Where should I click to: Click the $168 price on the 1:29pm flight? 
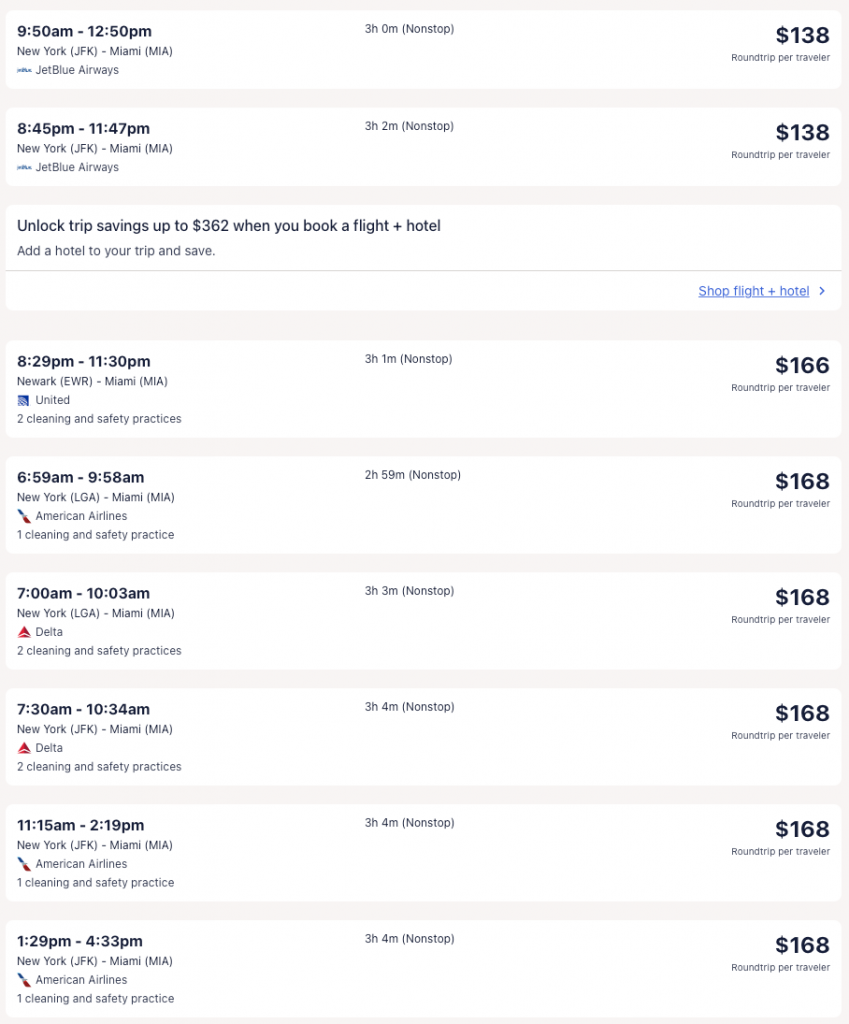coord(804,945)
